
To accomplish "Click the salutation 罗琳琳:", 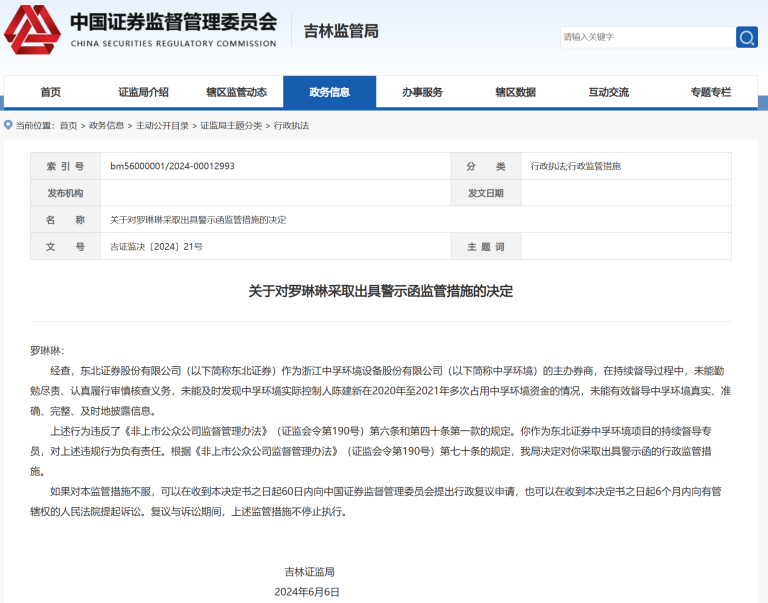I will pyautogui.click(x=47, y=351).
